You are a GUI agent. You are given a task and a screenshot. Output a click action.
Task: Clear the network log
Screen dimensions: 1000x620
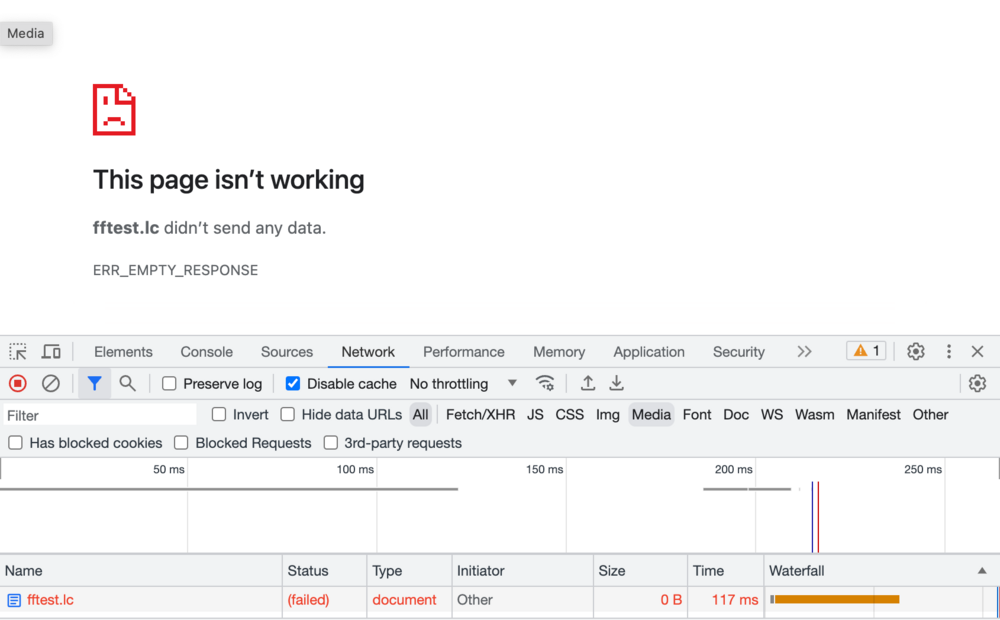click(51, 384)
